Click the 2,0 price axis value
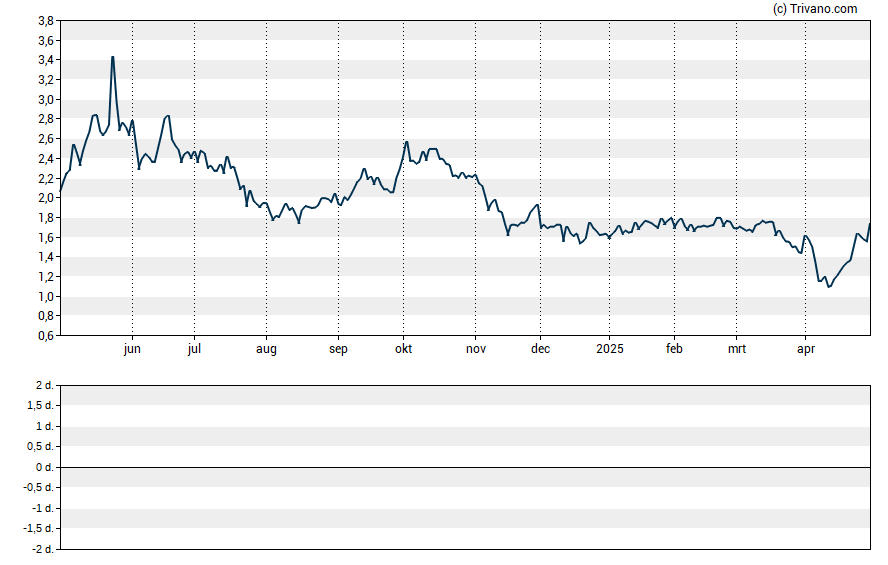888x565 pixels. point(46,198)
